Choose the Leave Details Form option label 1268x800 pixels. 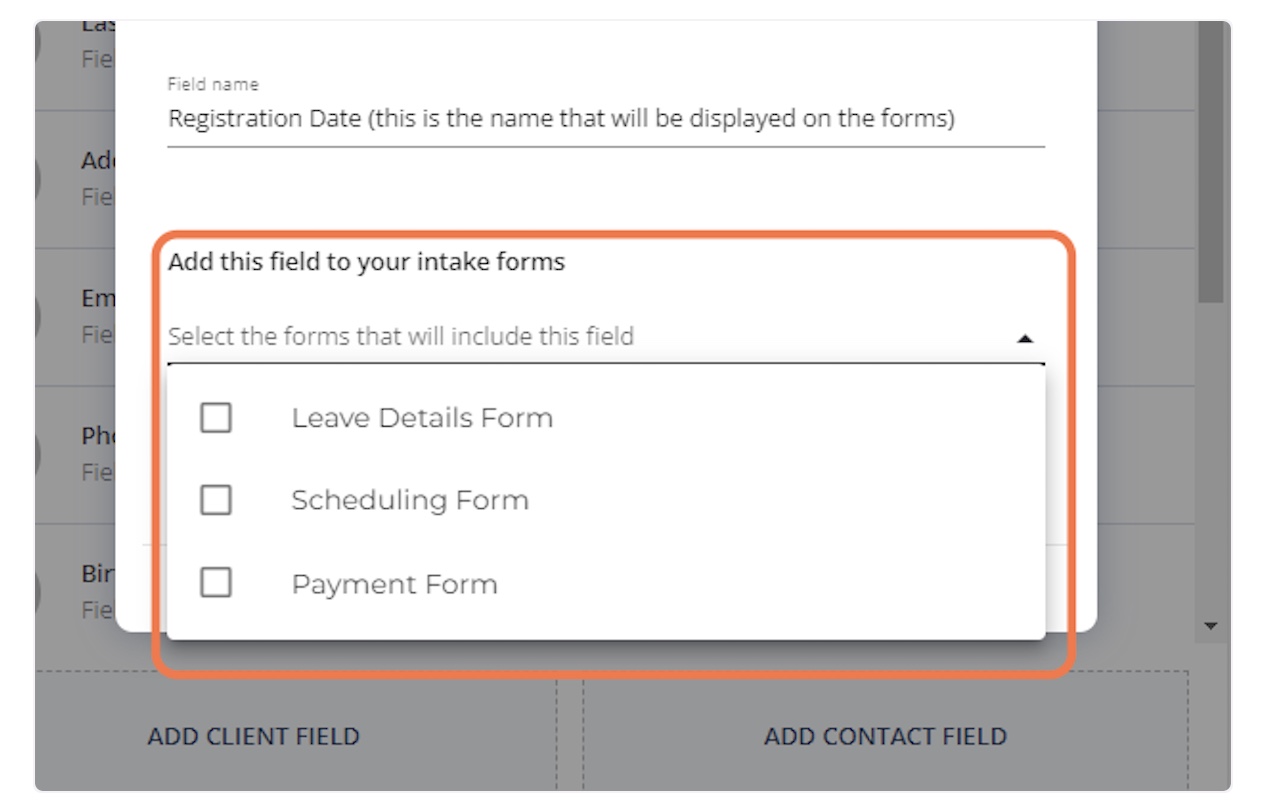422,418
